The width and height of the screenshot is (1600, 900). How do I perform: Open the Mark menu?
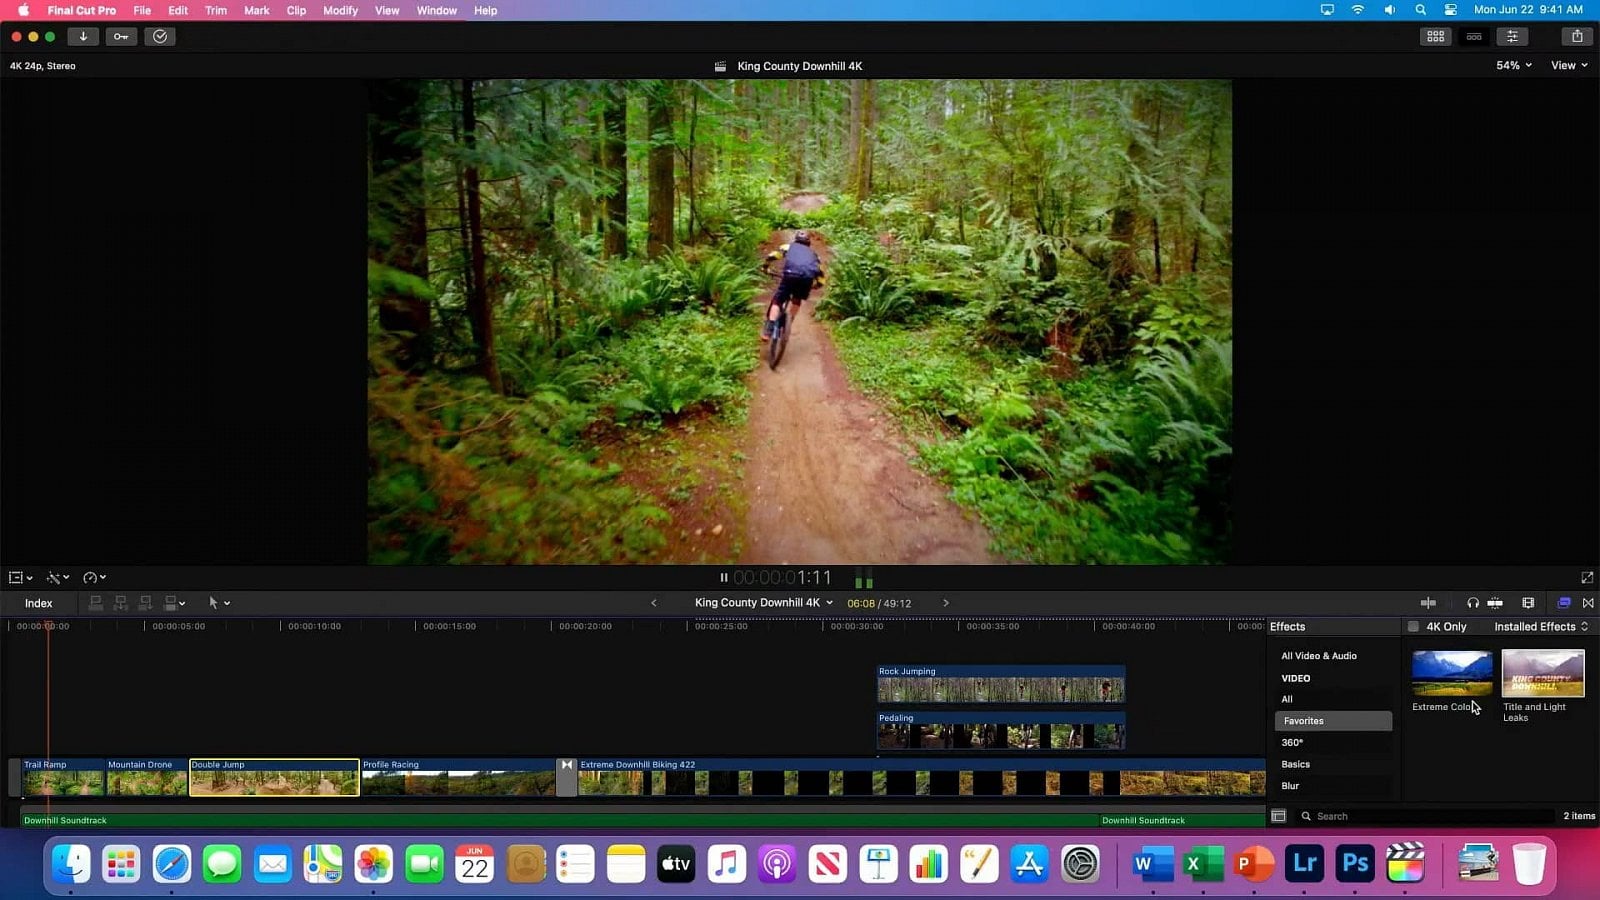click(257, 10)
